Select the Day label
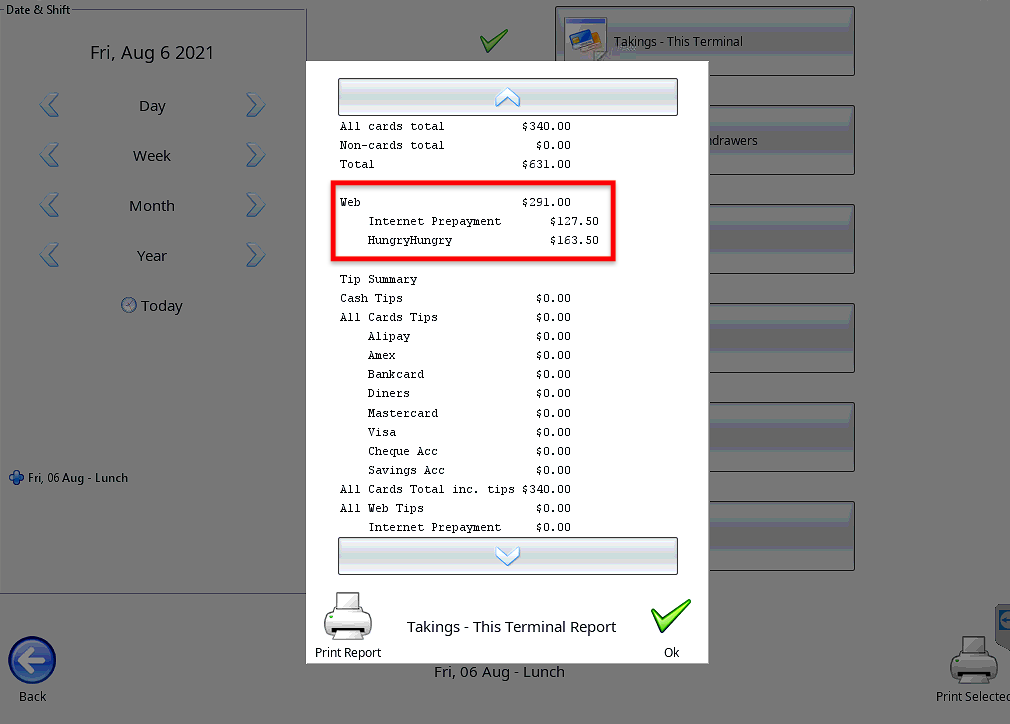 click(152, 106)
